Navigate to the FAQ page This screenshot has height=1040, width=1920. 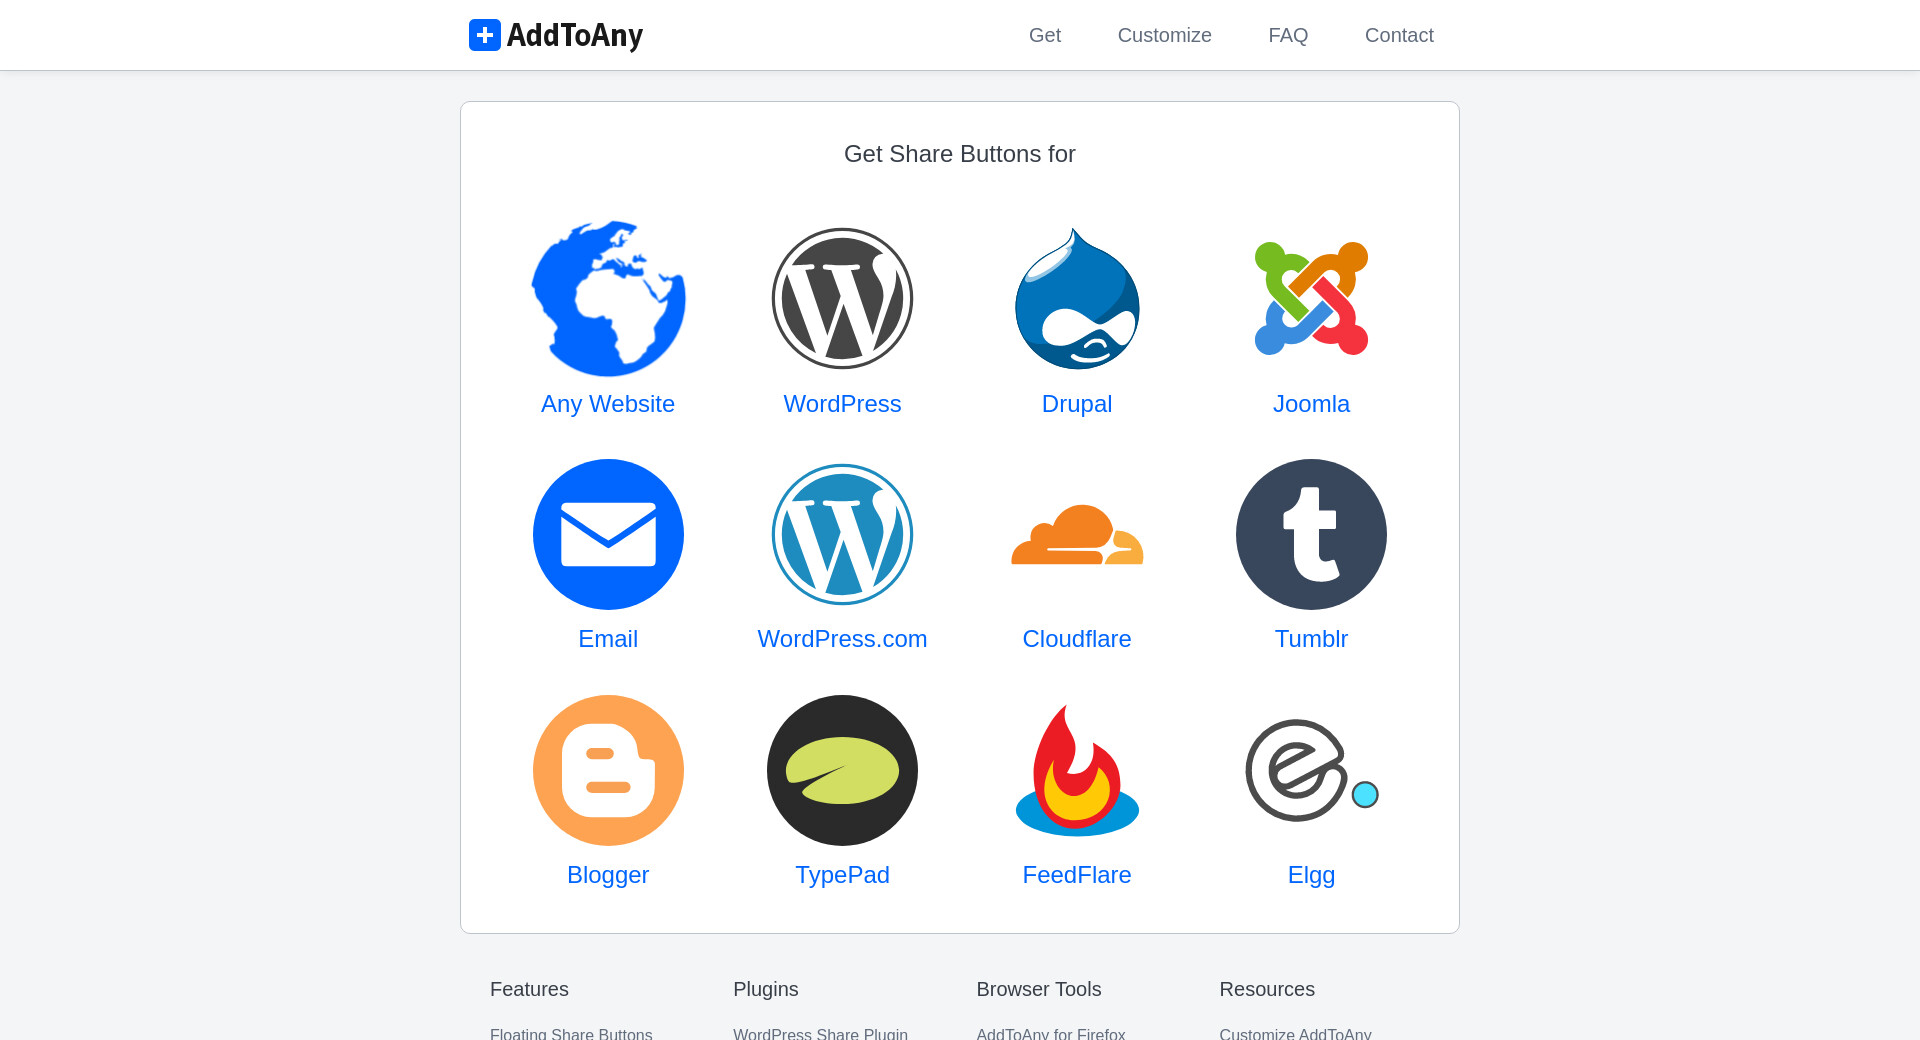pos(1288,35)
